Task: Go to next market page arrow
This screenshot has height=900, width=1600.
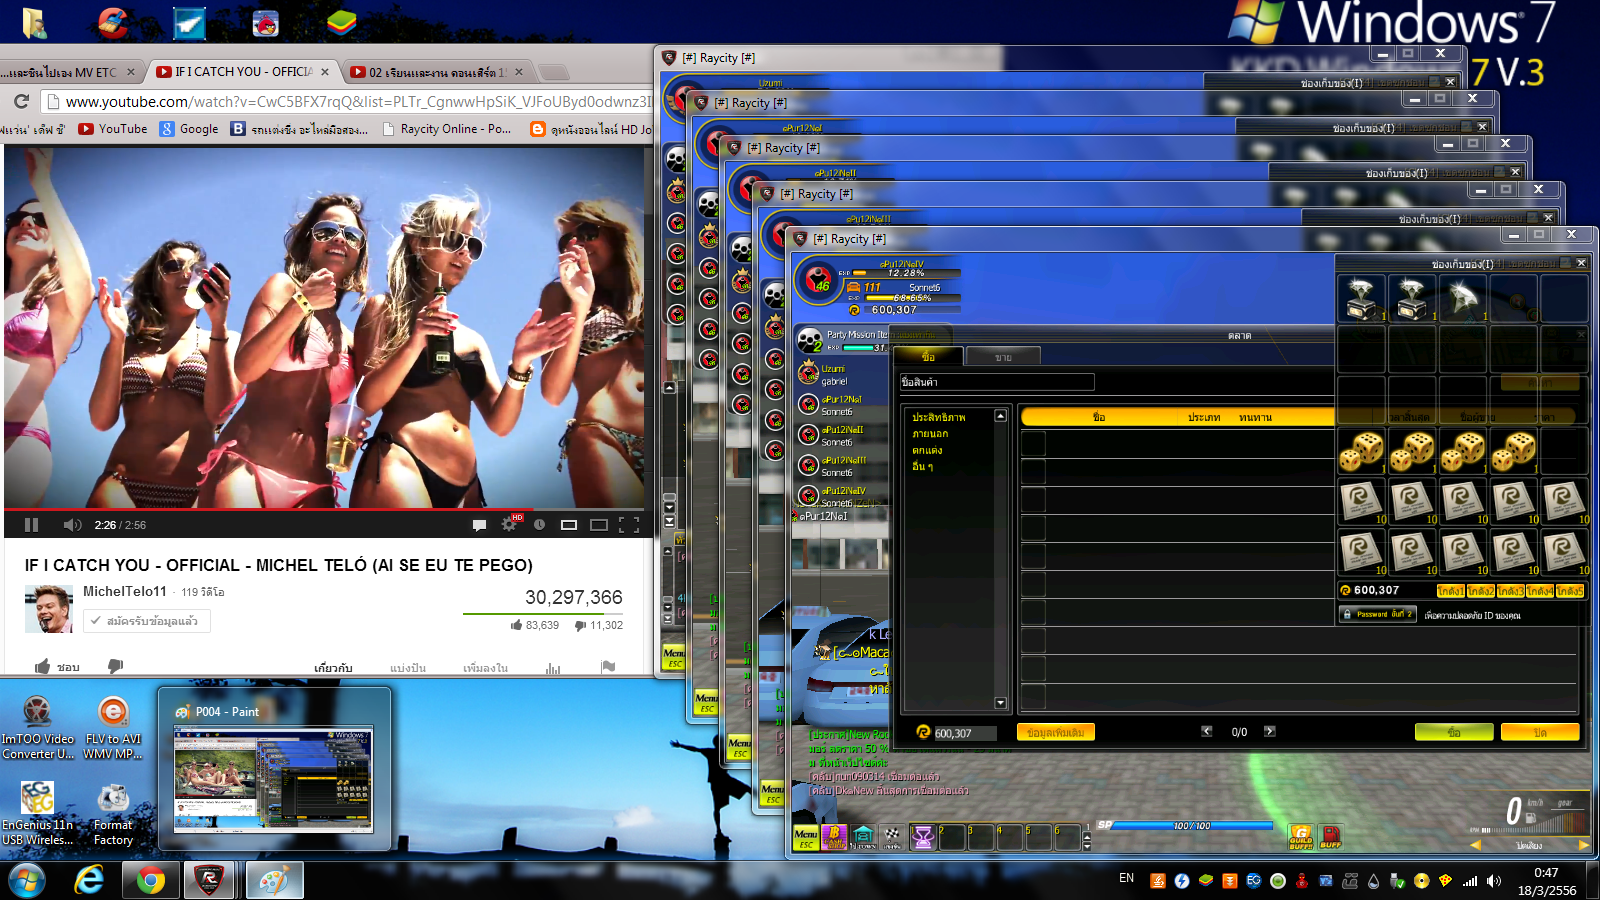Action: [1270, 731]
